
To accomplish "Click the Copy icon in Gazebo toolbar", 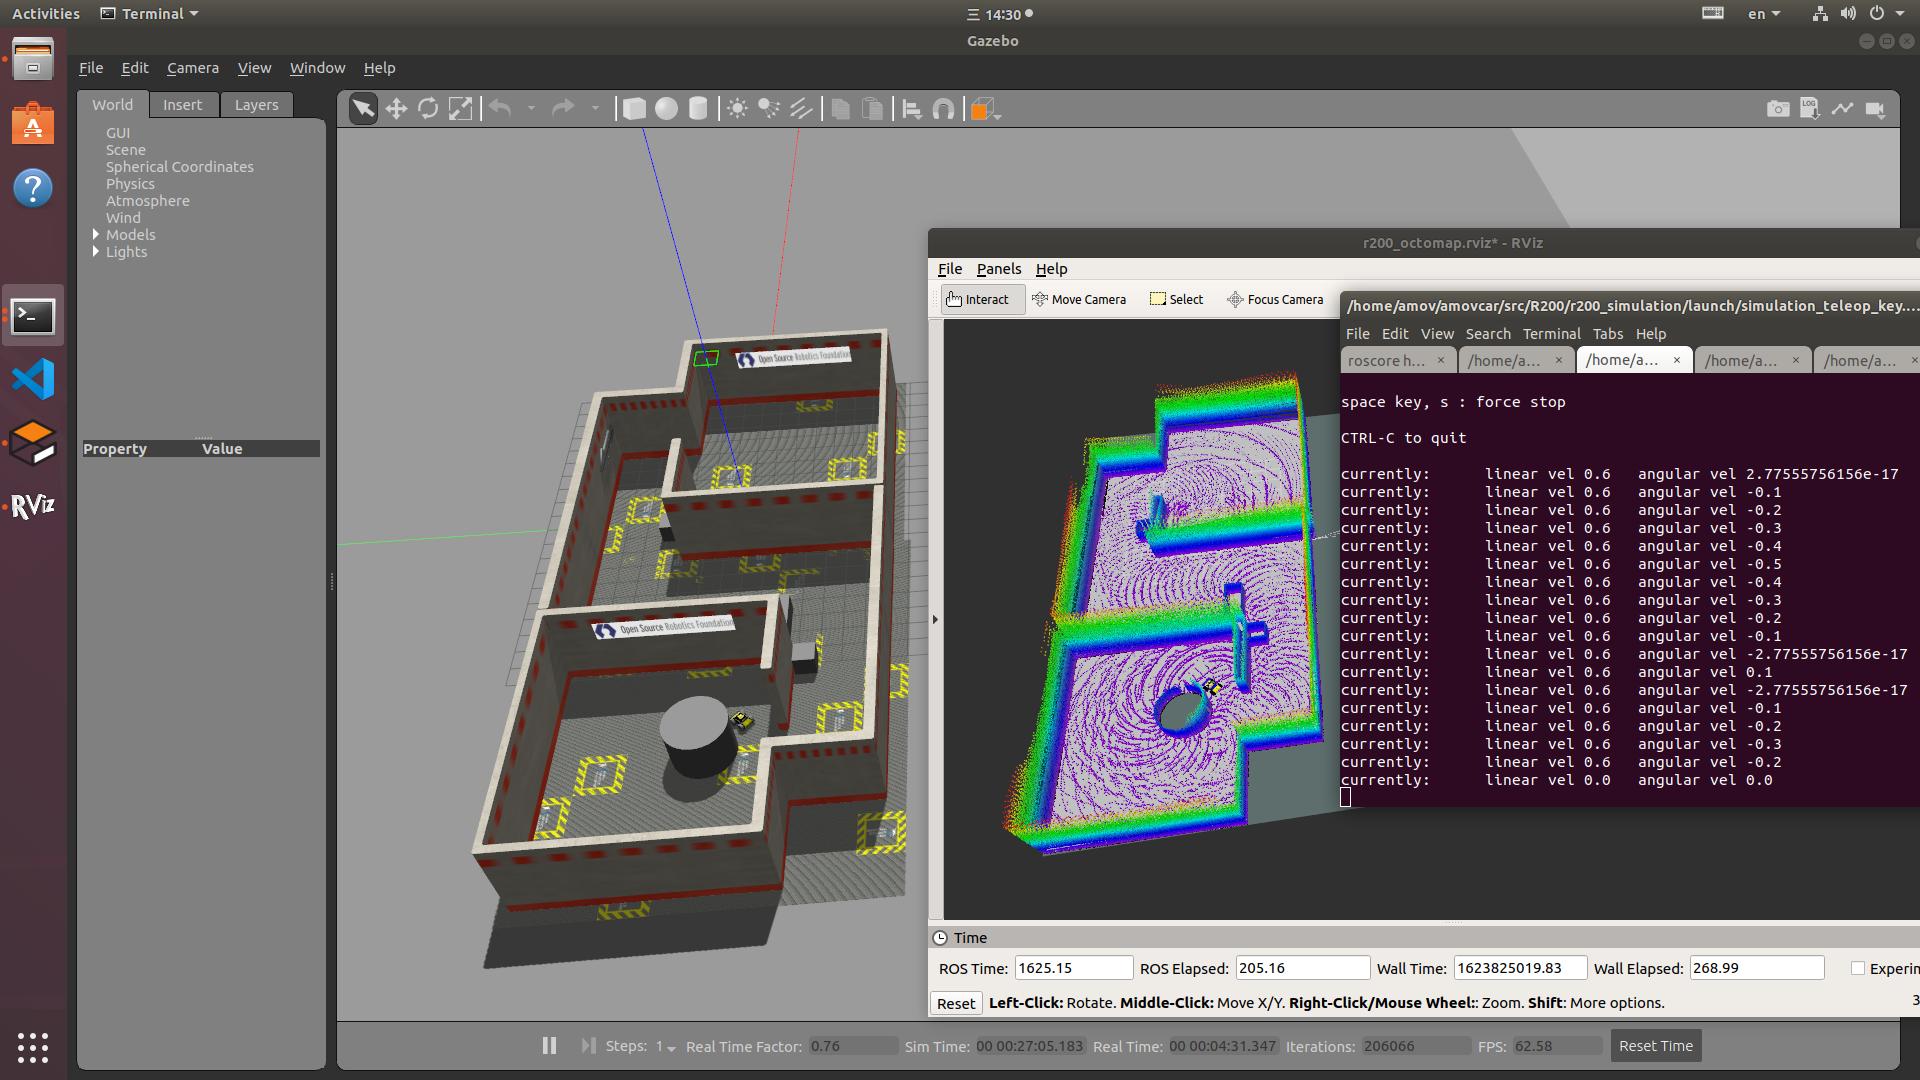I will (840, 109).
